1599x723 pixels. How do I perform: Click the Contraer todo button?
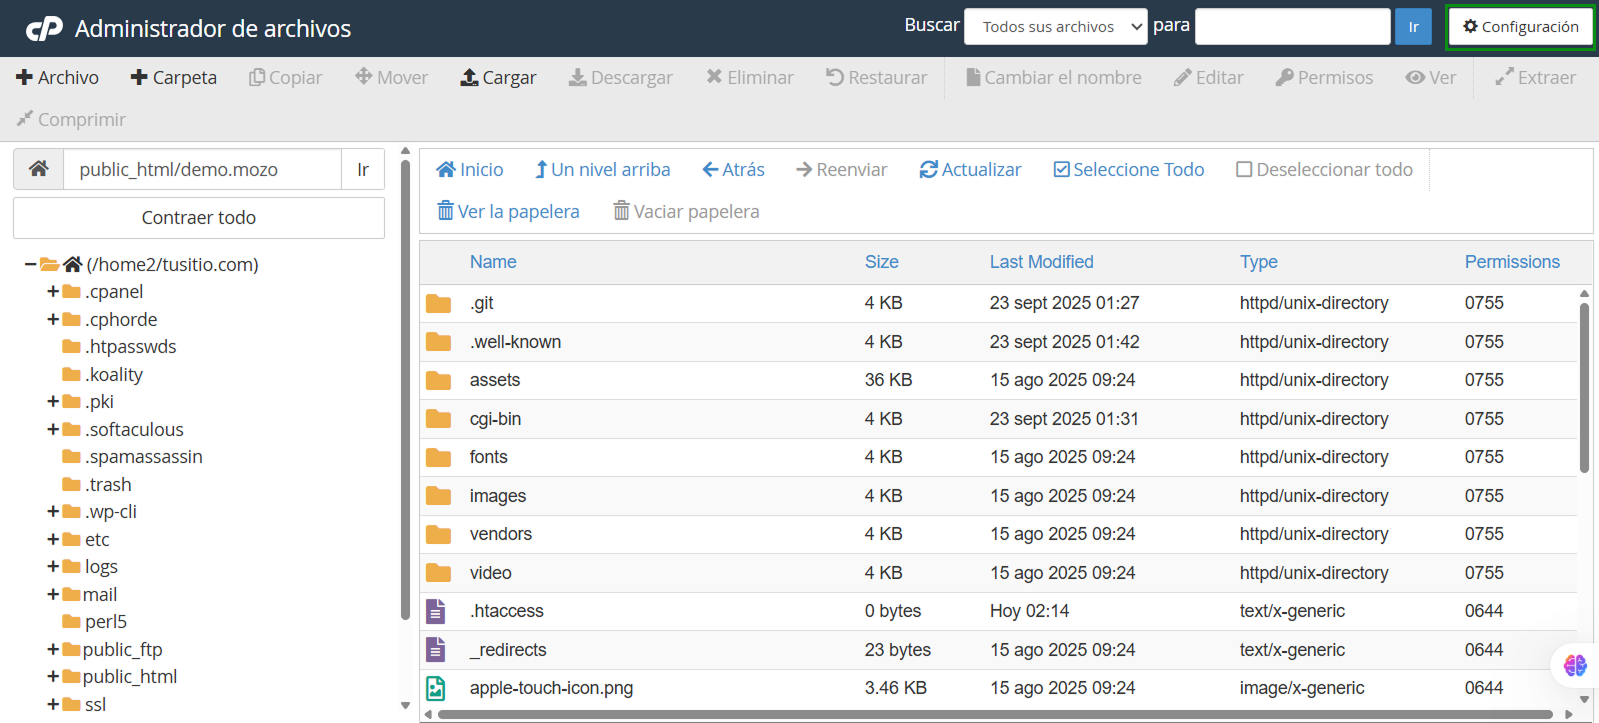[199, 218]
